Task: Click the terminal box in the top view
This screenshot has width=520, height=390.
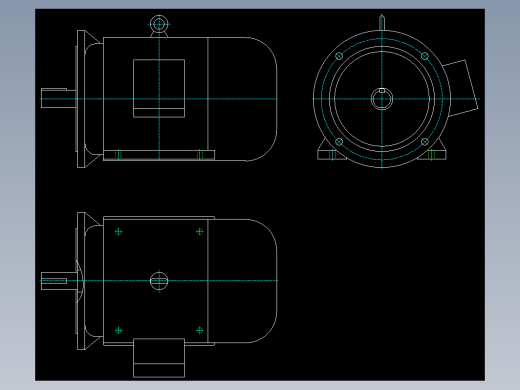Action: coord(159,358)
